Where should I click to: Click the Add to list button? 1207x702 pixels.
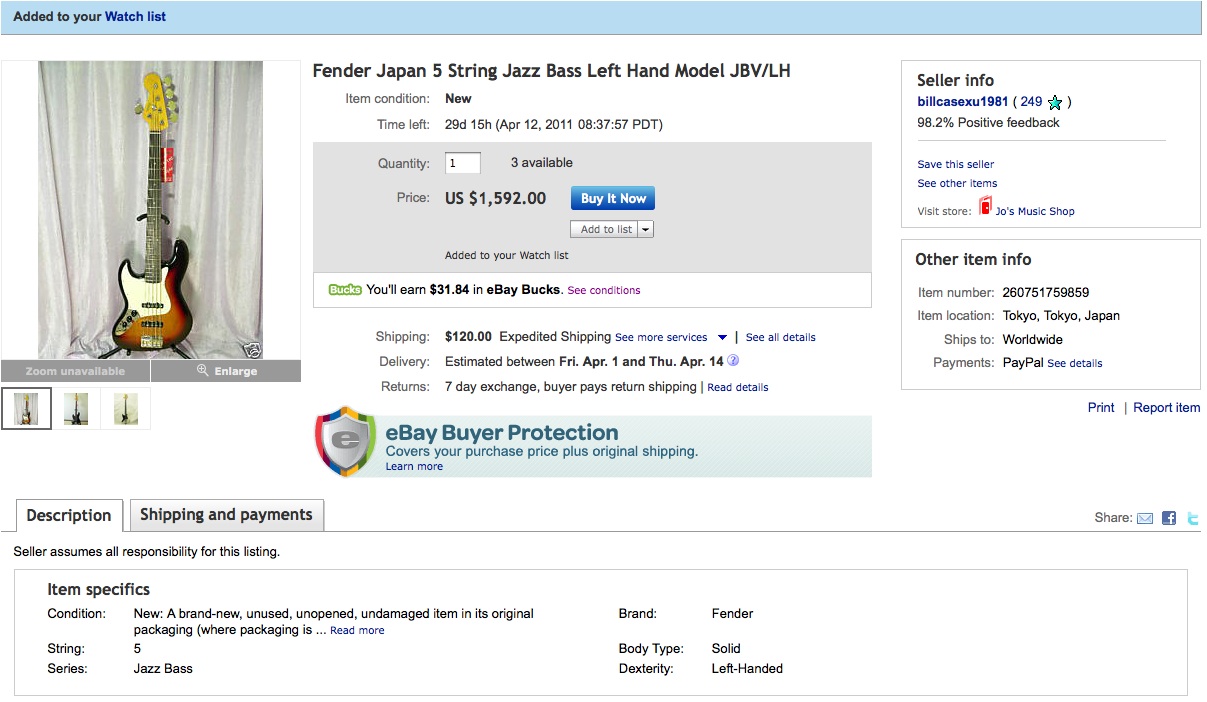(606, 229)
